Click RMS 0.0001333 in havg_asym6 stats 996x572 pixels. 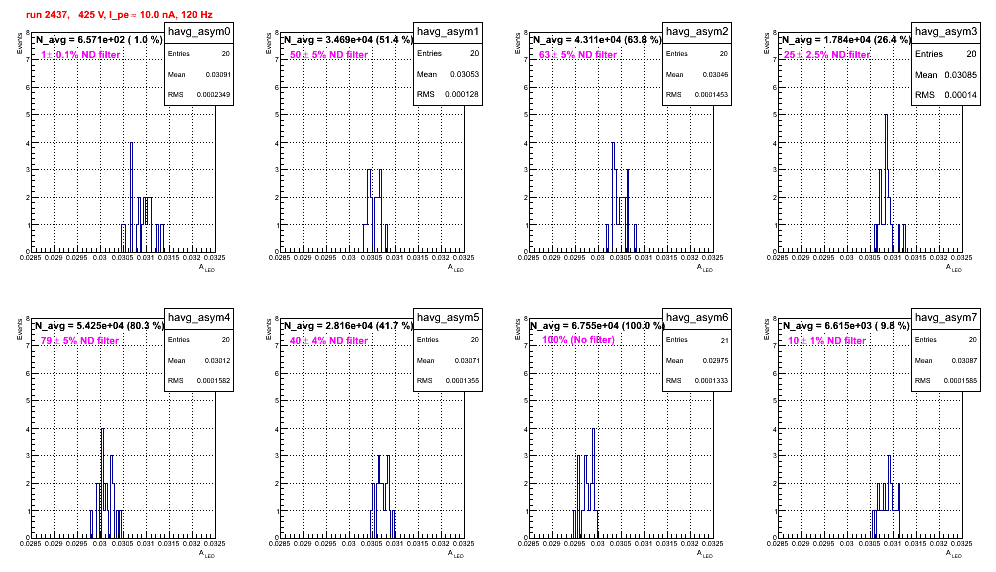pos(697,380)
